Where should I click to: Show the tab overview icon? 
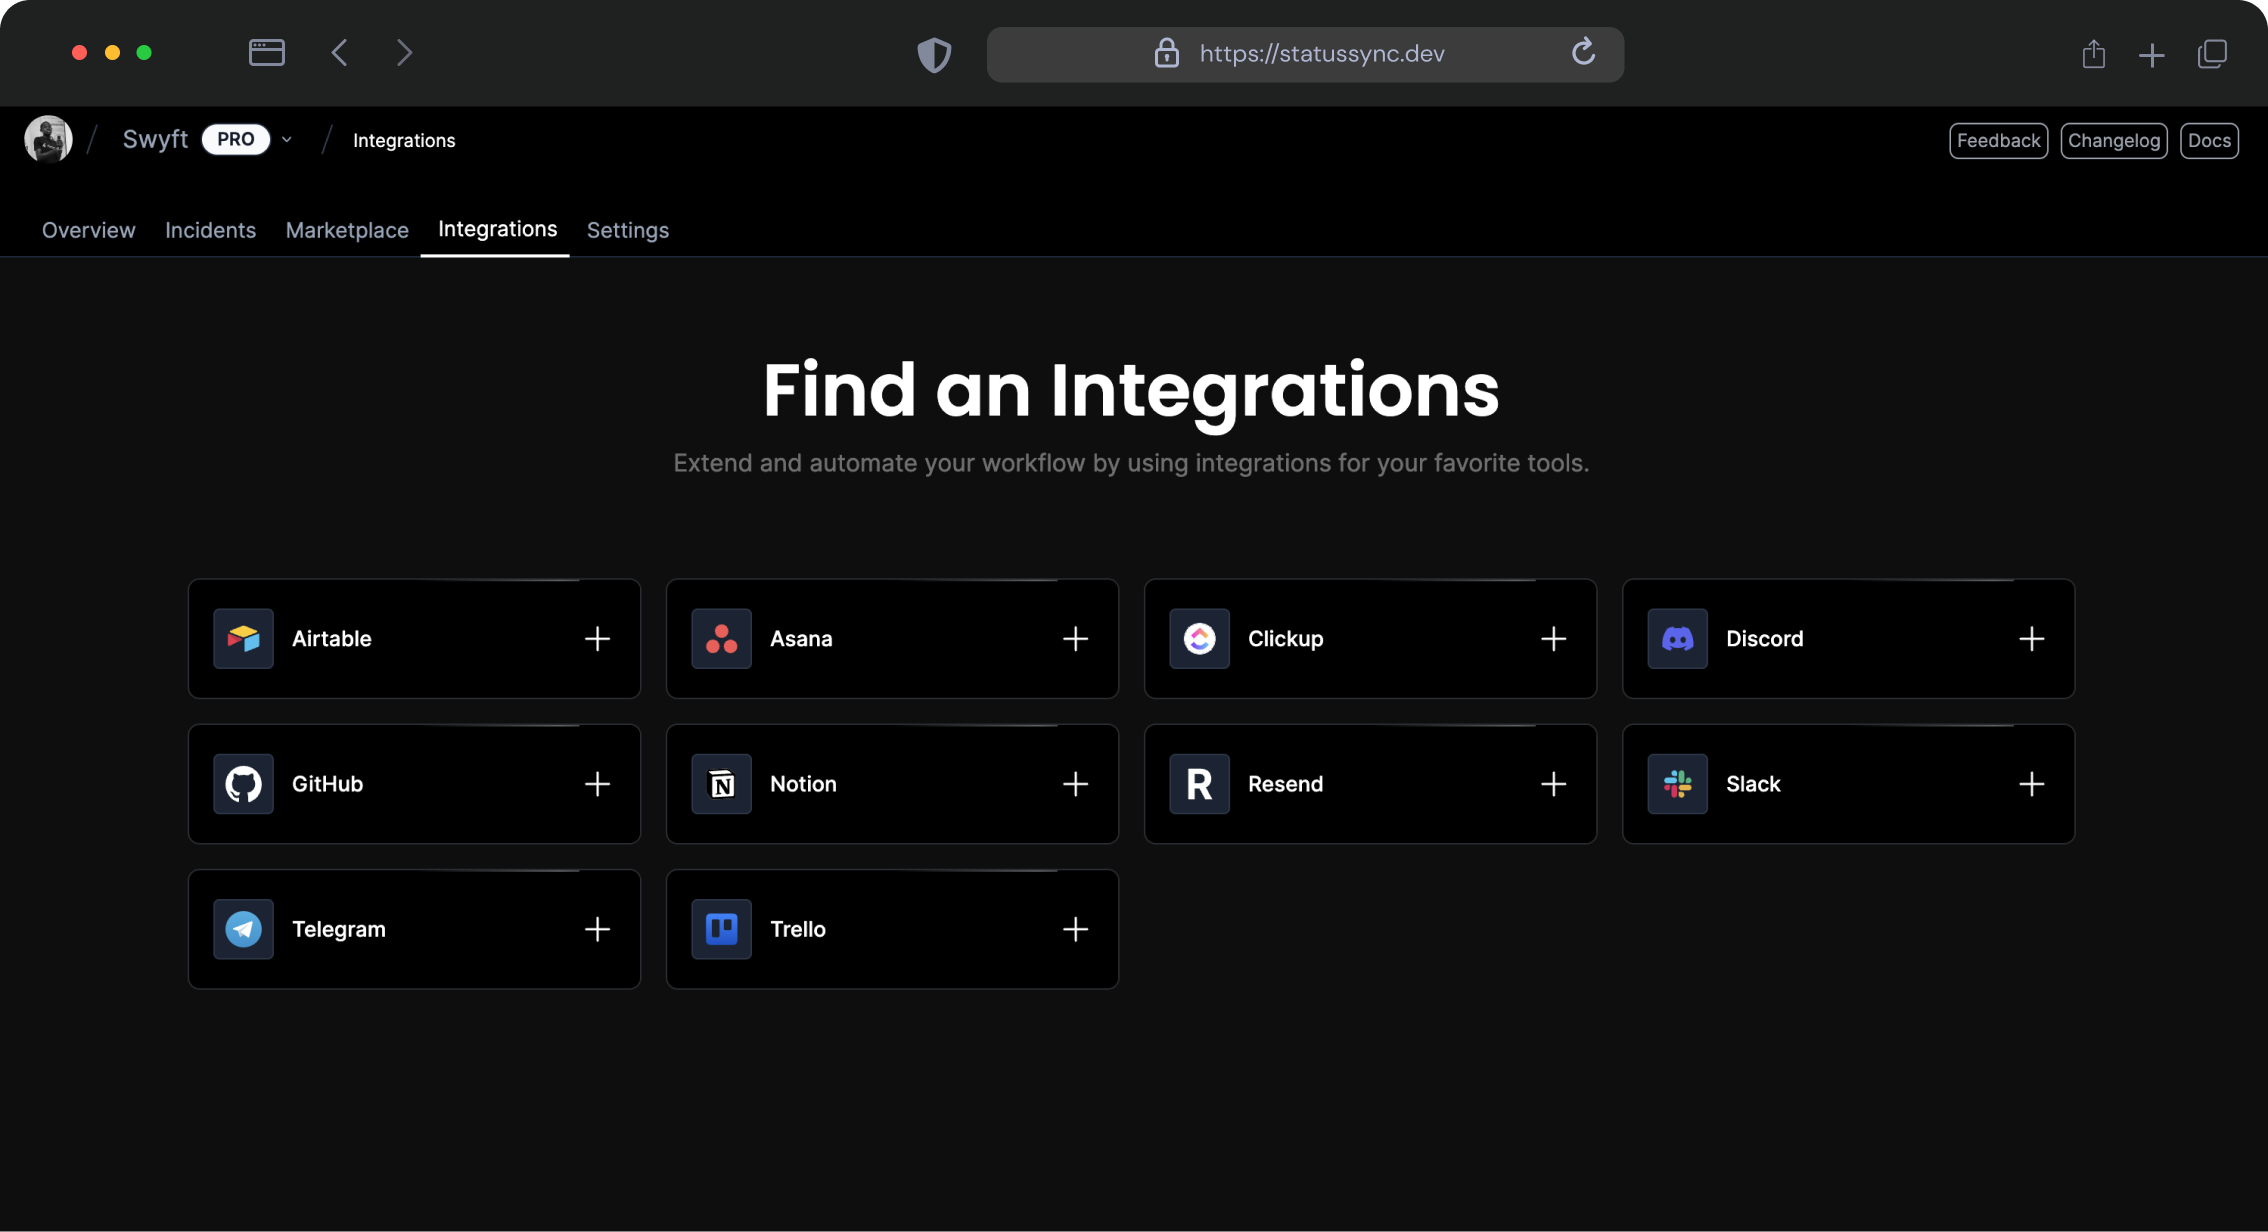pyautogui.click(x=2212, y=54)
